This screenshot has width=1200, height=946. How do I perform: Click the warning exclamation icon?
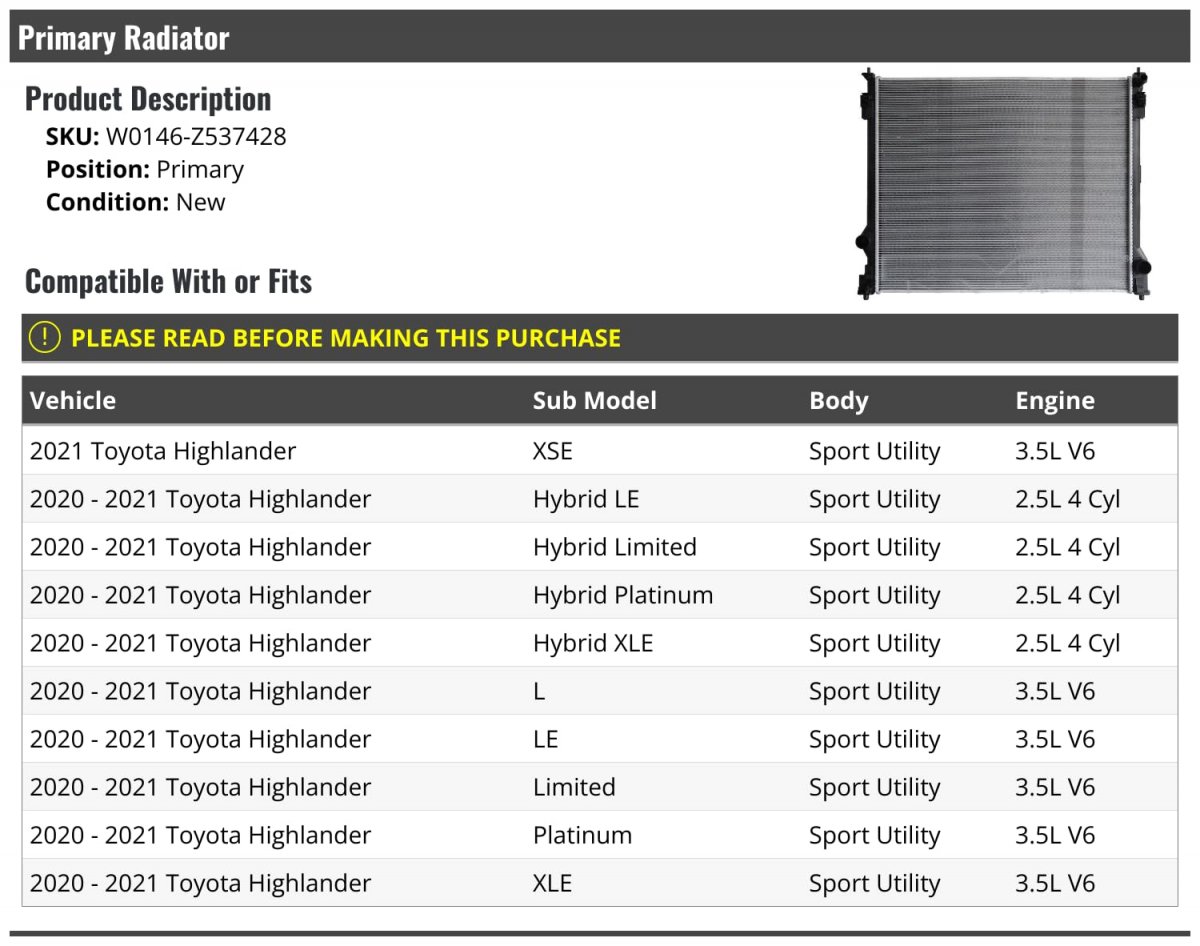[x=45, y=337]
